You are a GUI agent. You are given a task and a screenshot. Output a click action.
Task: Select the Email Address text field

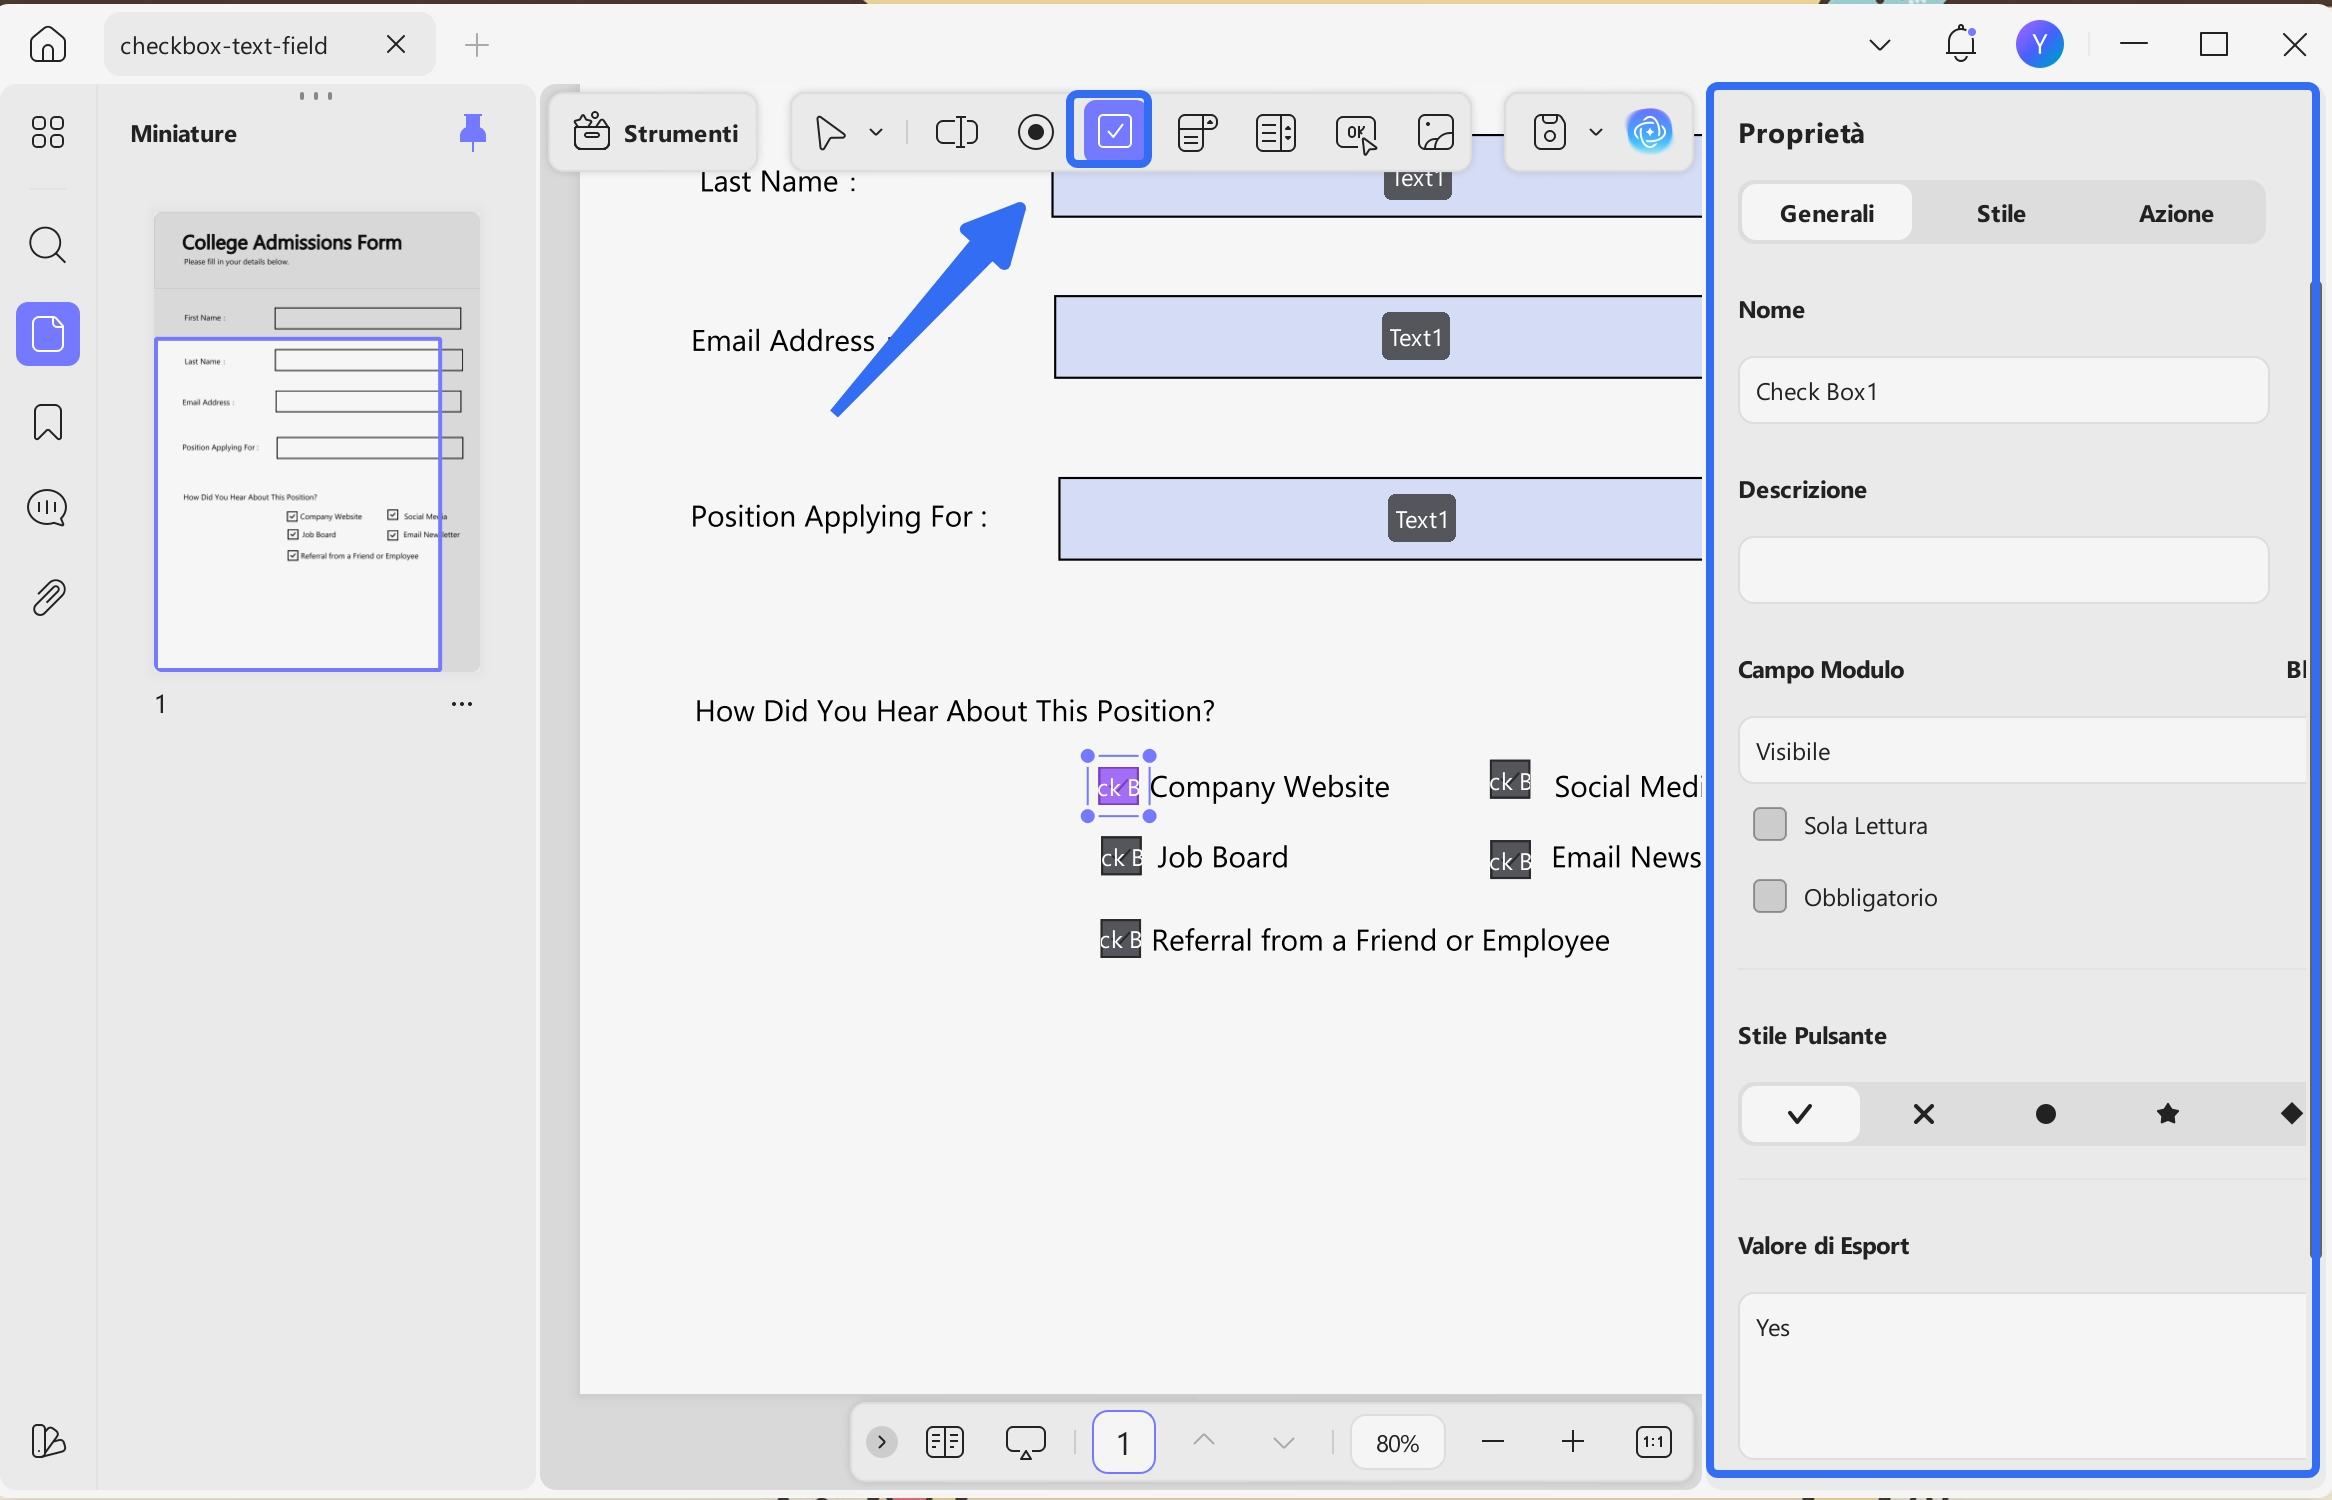pos(1378,337)
